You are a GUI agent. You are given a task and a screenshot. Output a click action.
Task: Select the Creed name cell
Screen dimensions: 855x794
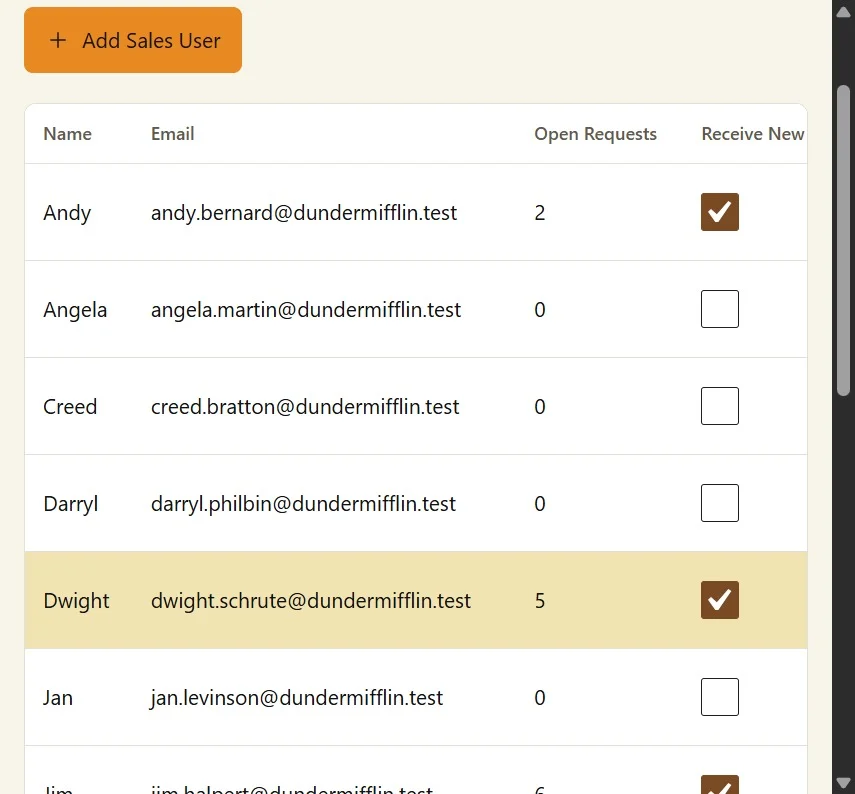tap(70, 407)
